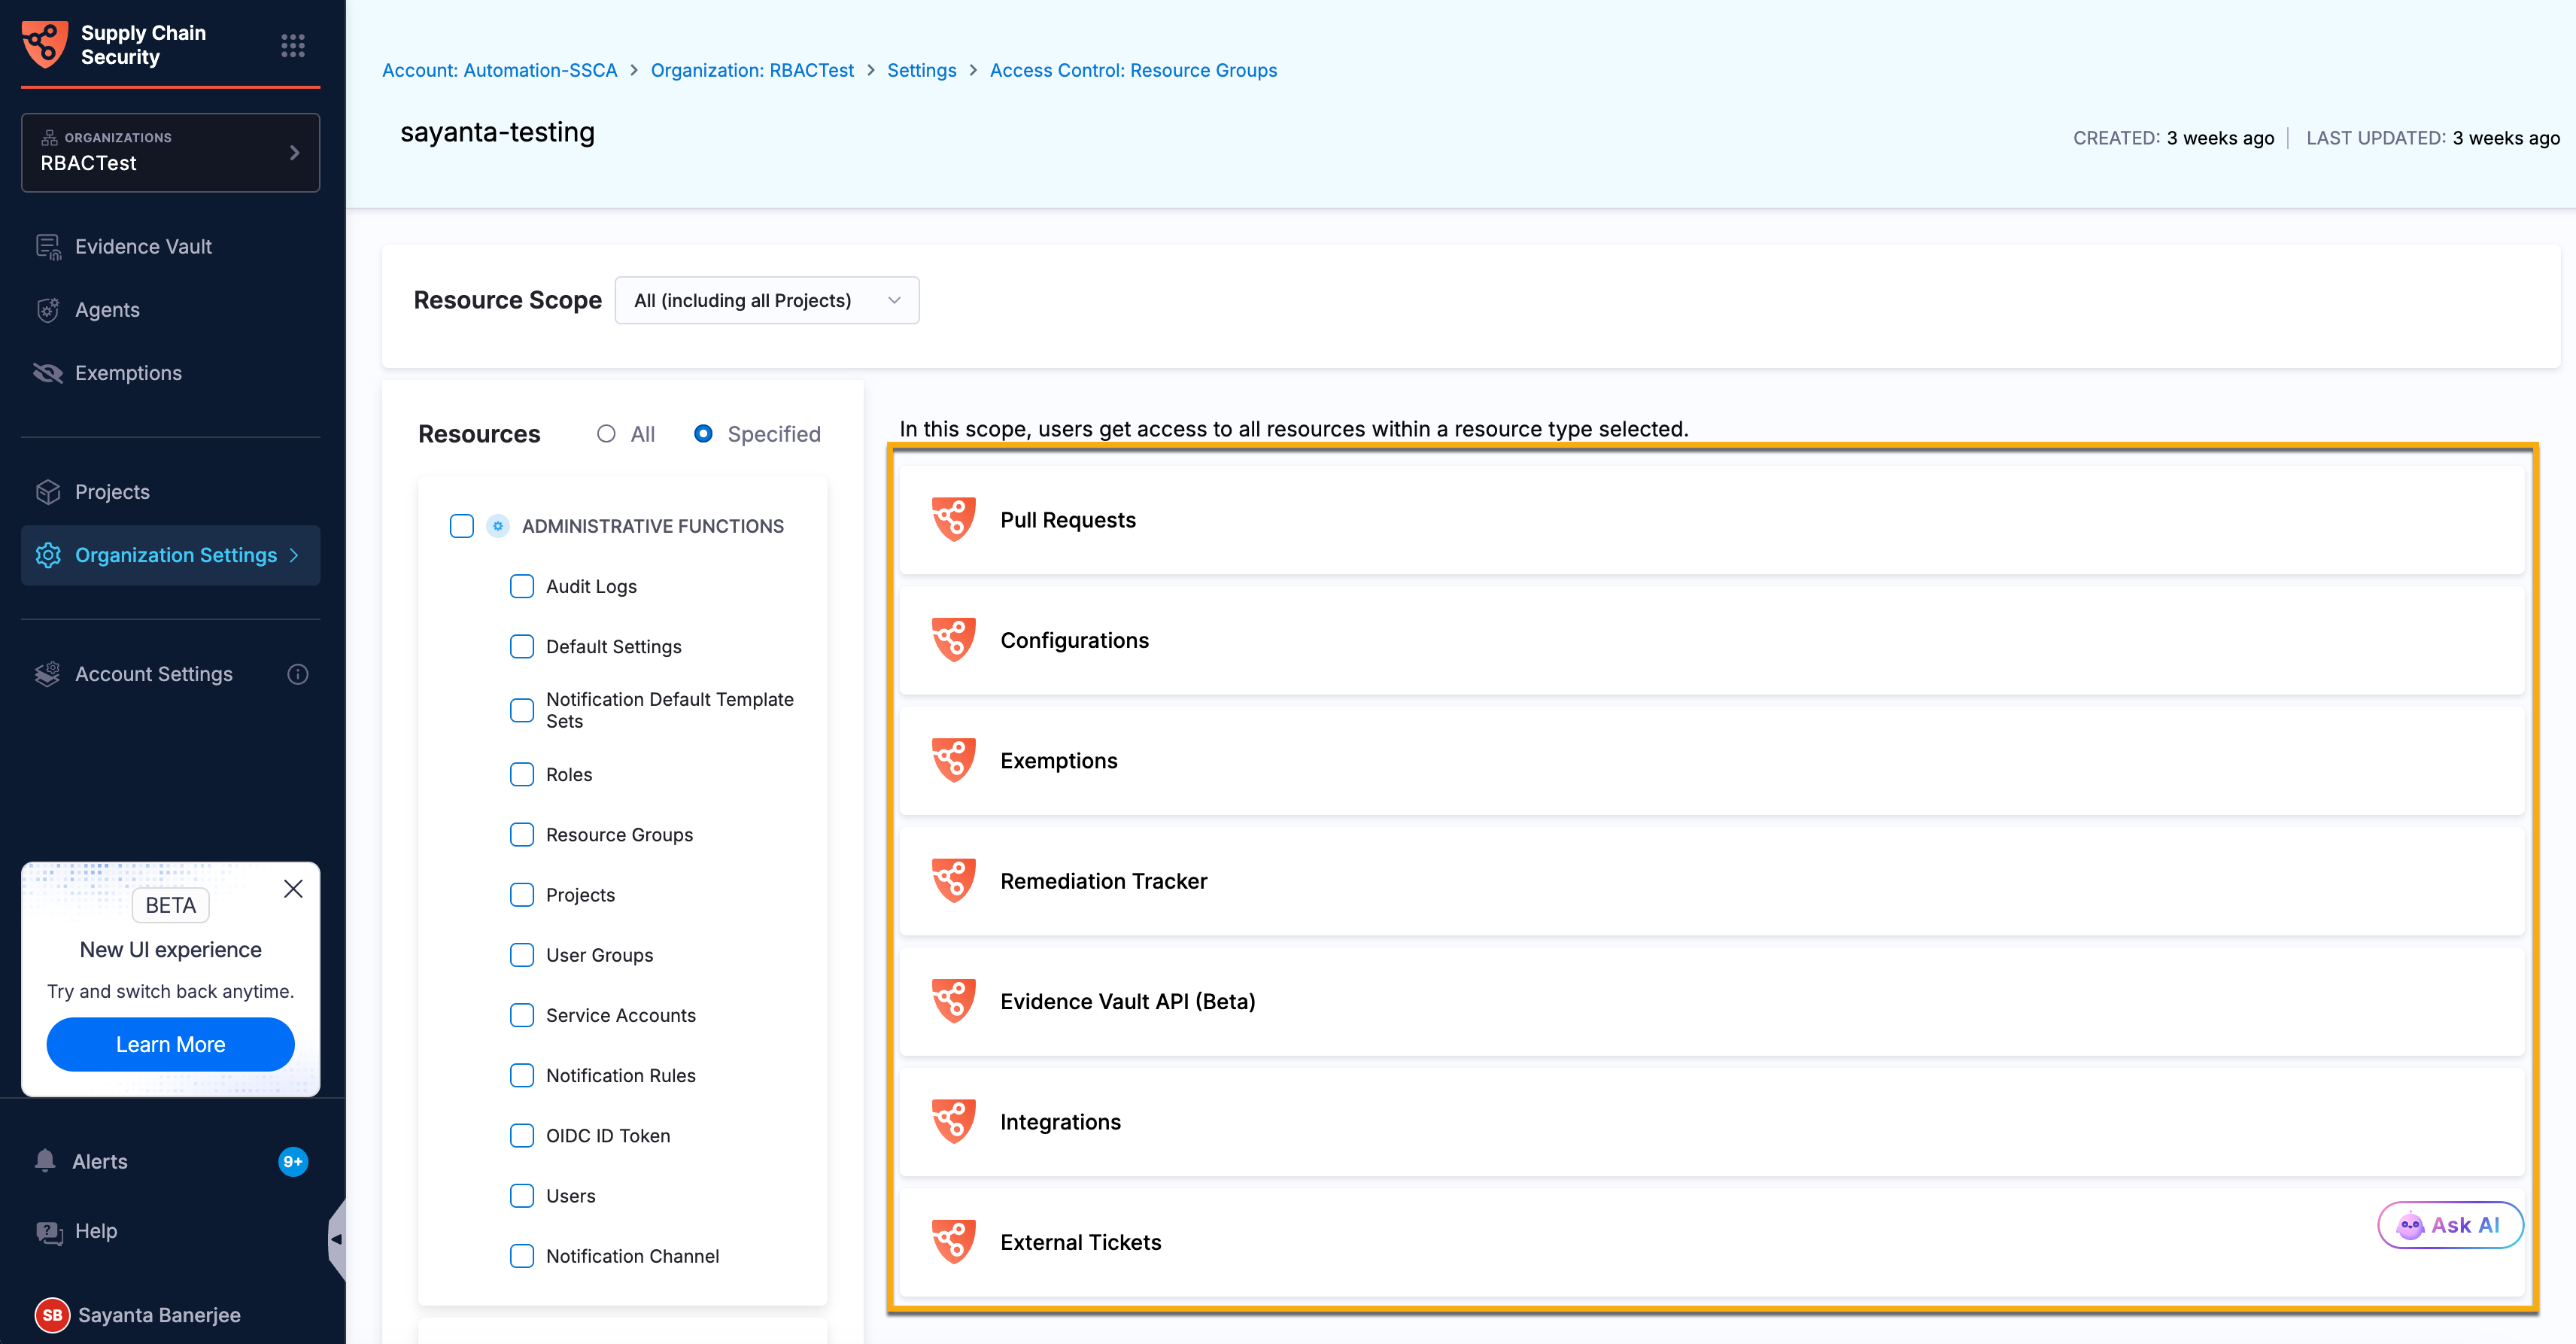Click the sayanta-testing title
Image resolution: width=2576 pixels, height=1344 pixels.
click(497, 132)
